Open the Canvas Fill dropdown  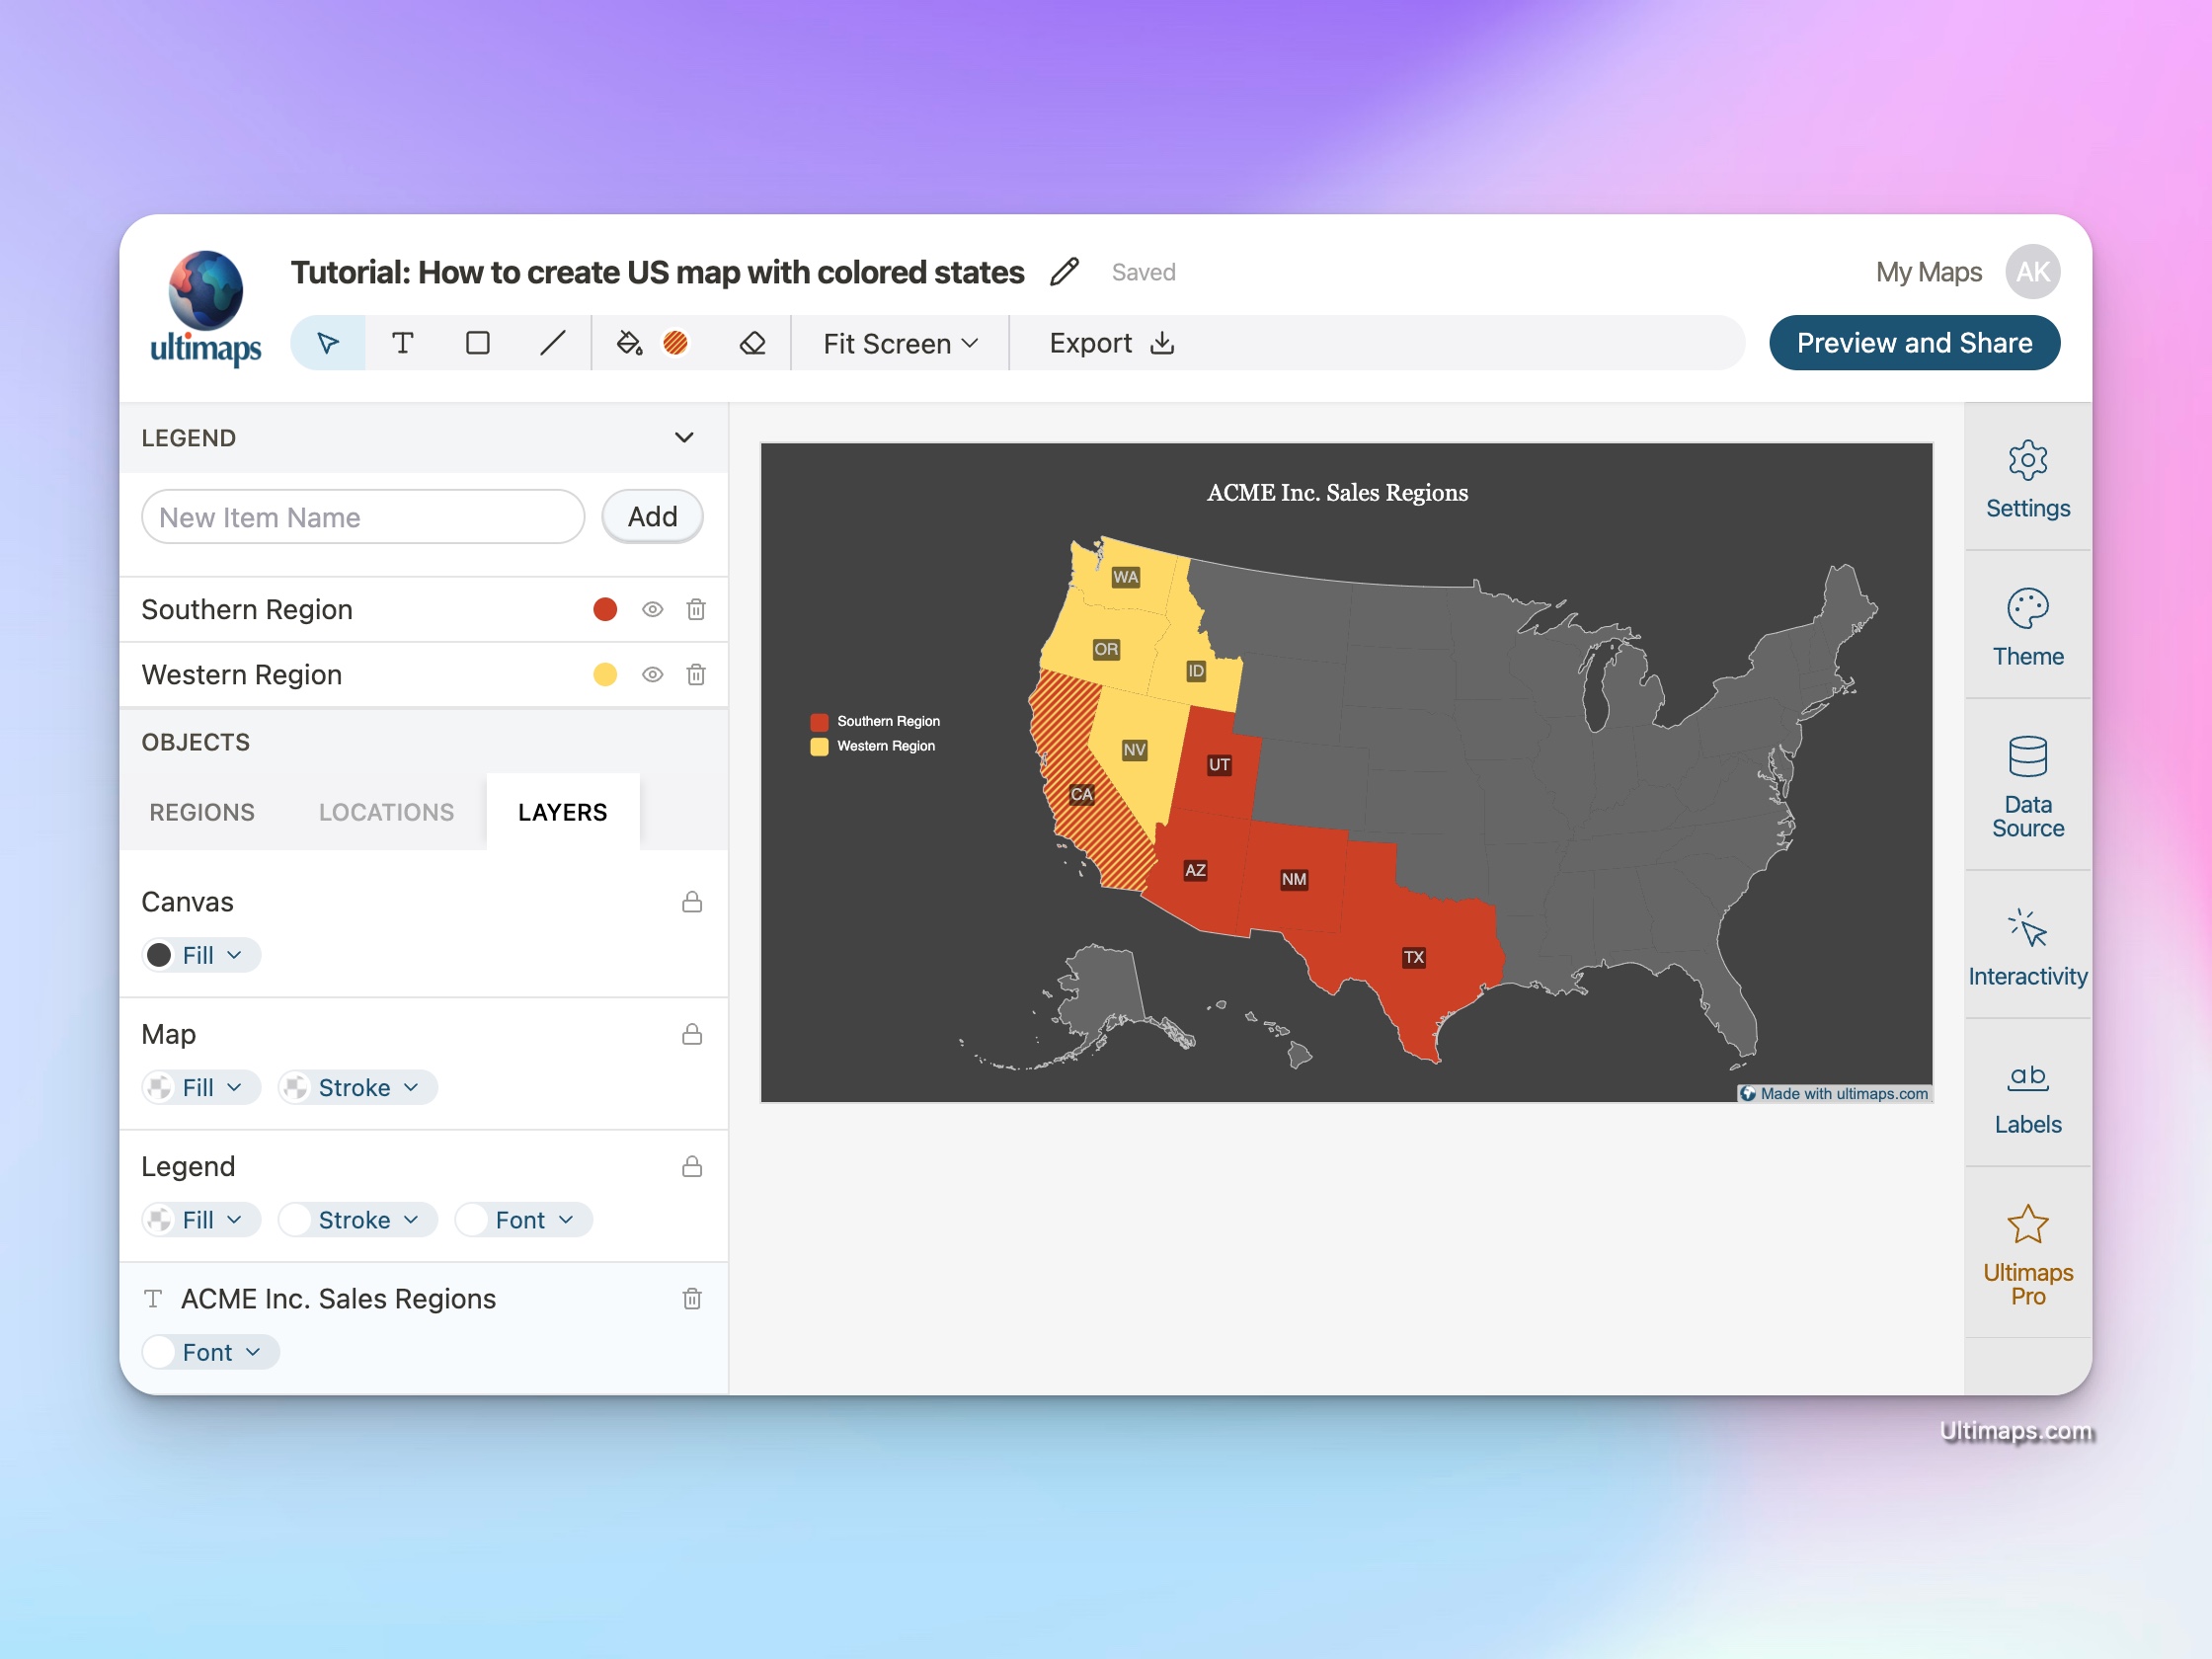tap(200, 954)
